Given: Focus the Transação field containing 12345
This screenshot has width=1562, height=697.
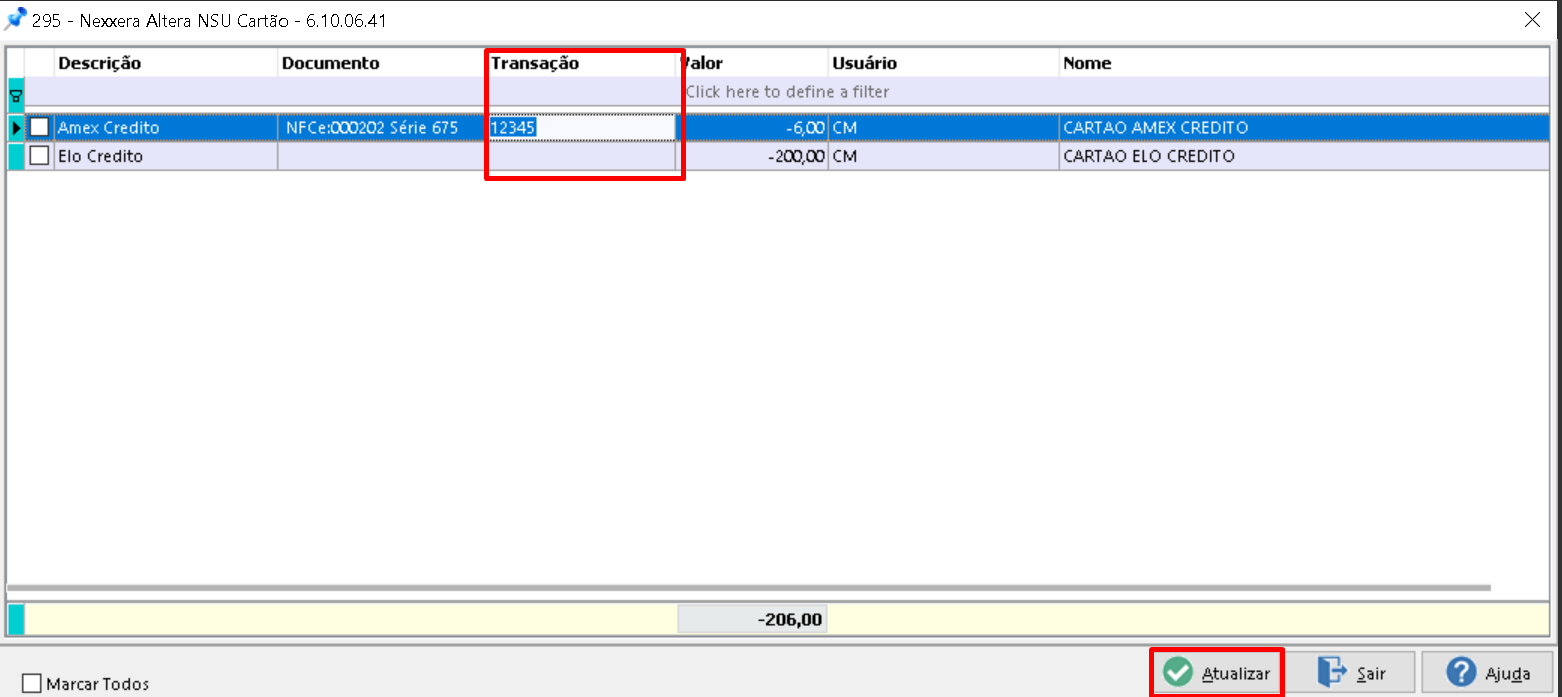Looking at the screenshot, I should (581, 128).
